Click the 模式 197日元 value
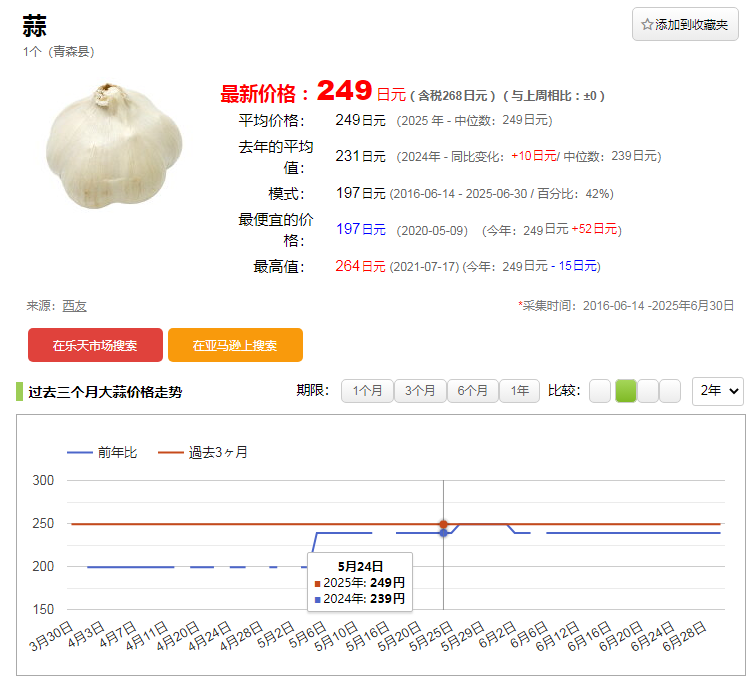Viewport: 746px width, 678px height. coord(360,193)
